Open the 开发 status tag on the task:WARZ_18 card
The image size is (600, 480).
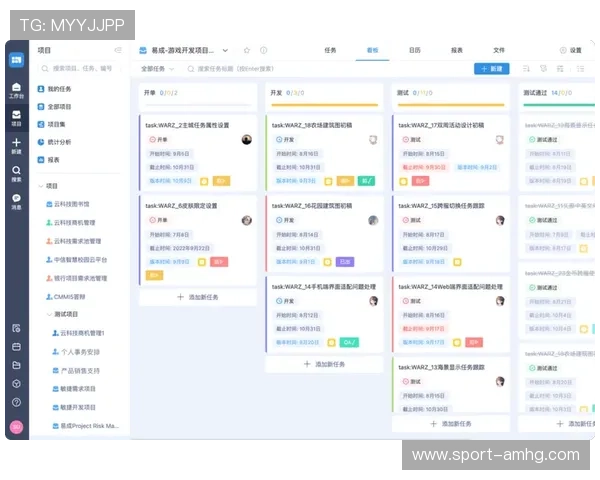[x=285, y=140]
